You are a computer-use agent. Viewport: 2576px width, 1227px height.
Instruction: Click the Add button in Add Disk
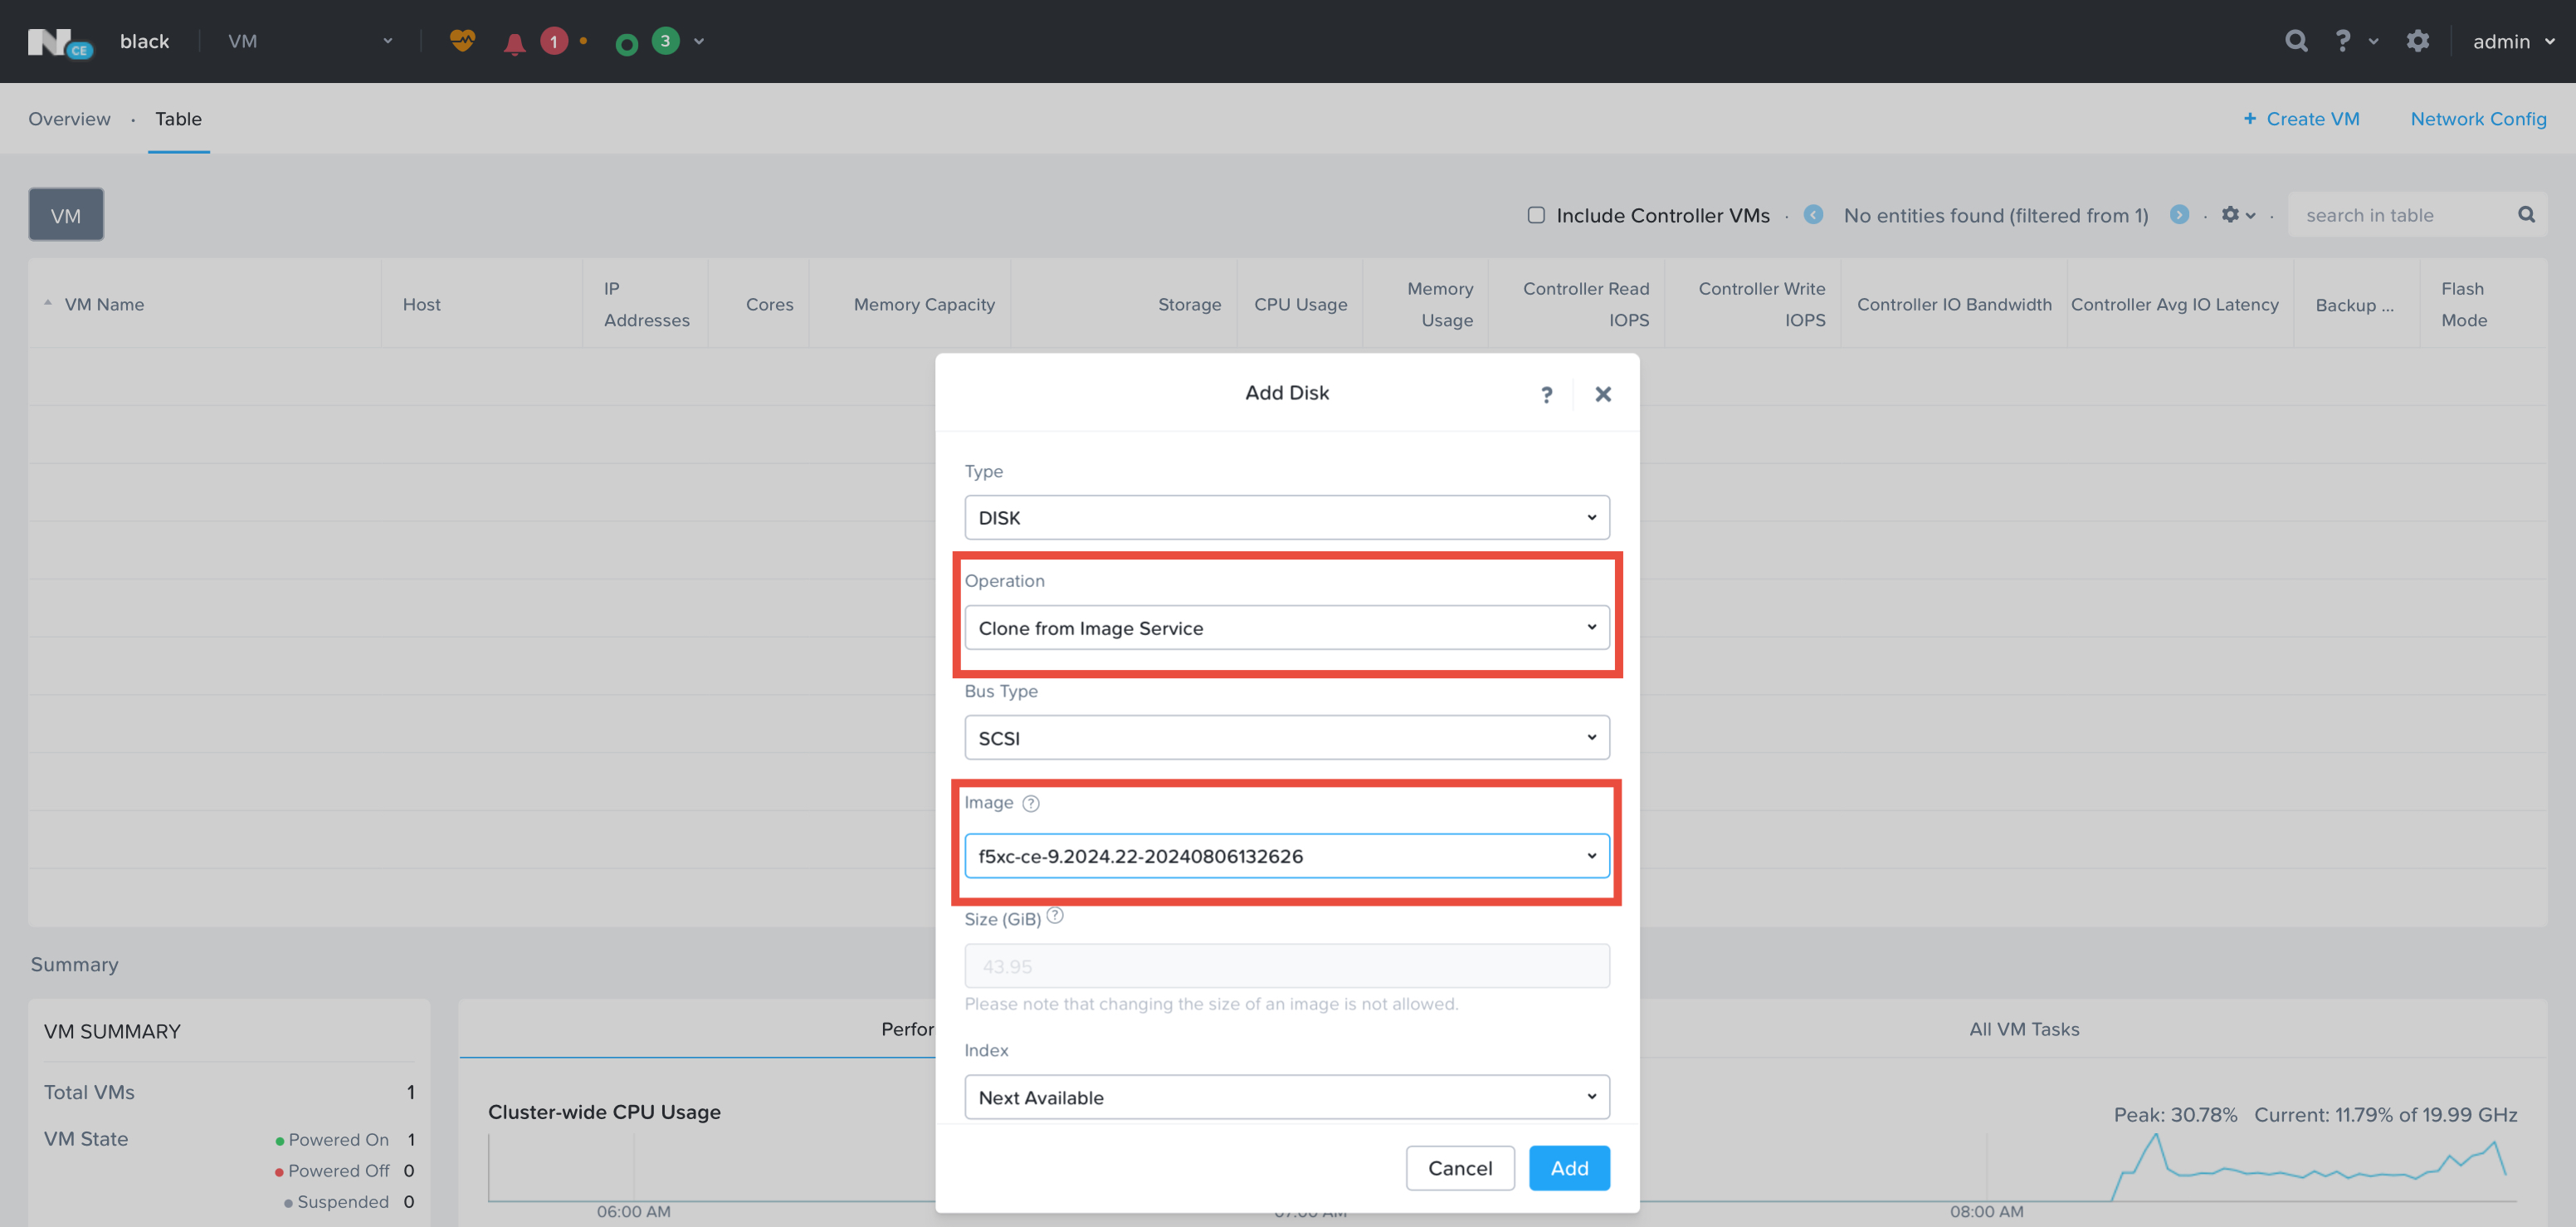(x=1568, y=1167)
